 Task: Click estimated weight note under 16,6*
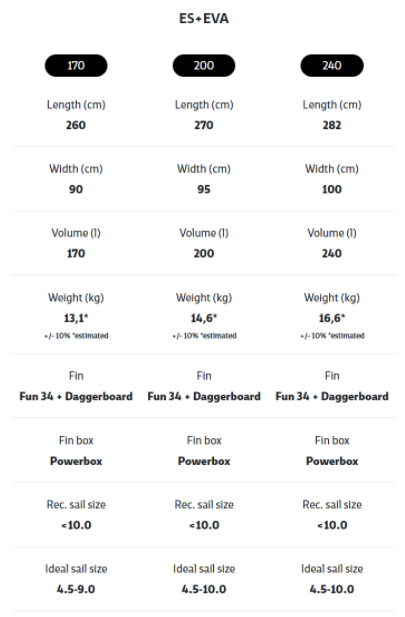[x=332, y=336]
